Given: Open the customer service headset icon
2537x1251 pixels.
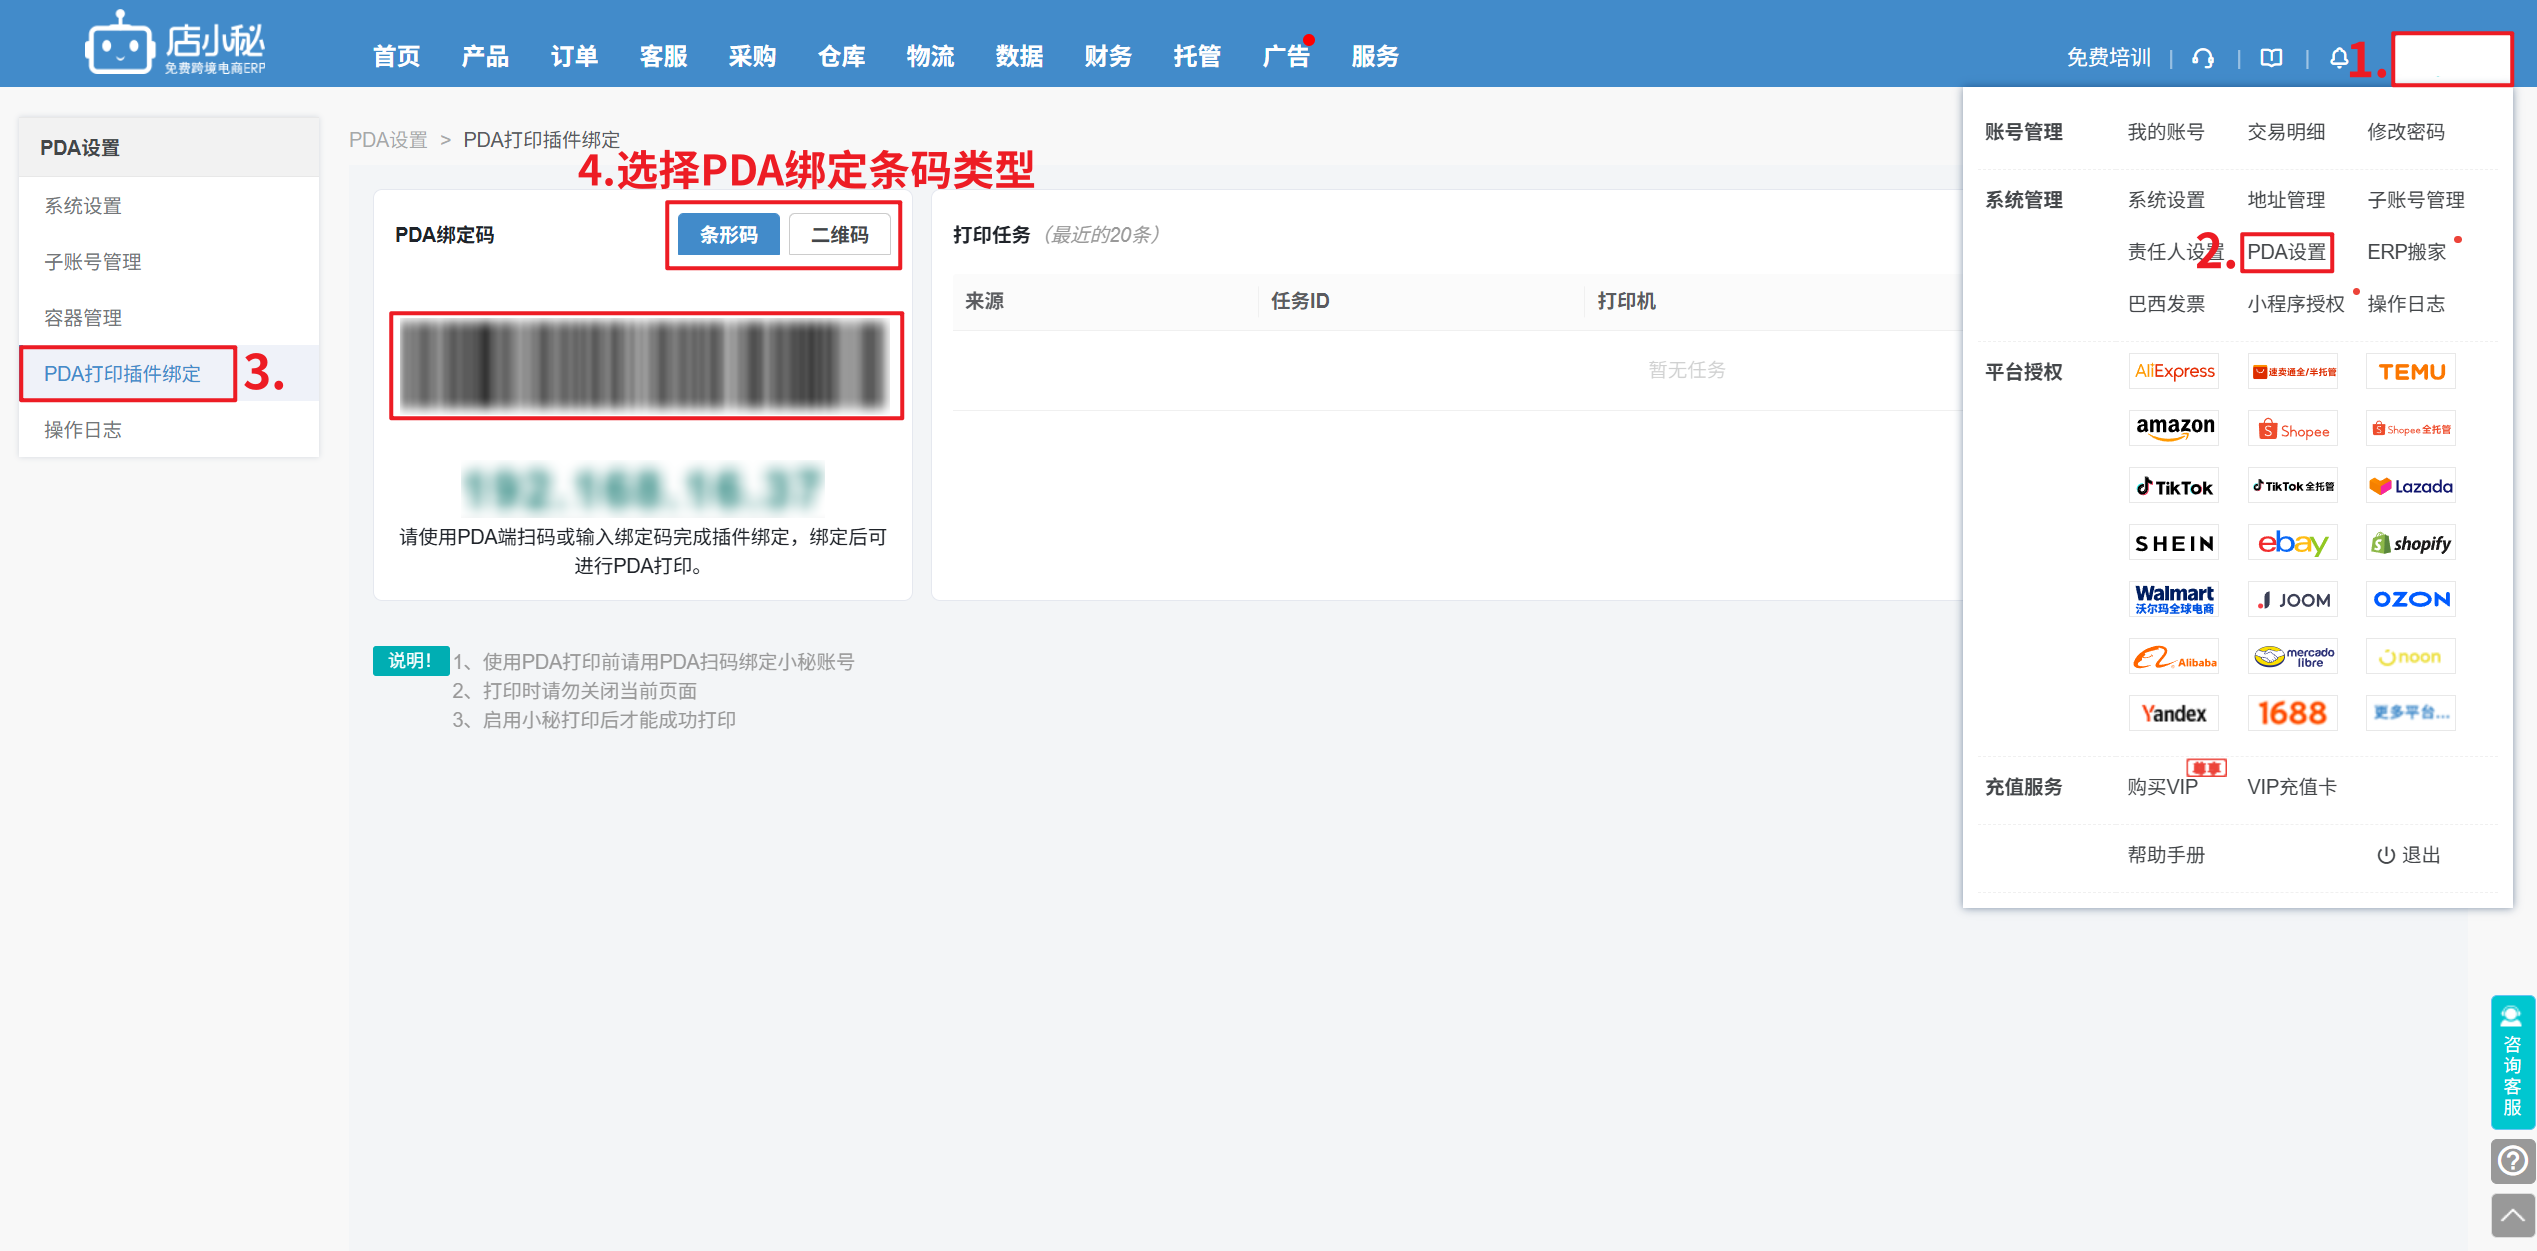Looking at the screenshot, I should 2203,58.
